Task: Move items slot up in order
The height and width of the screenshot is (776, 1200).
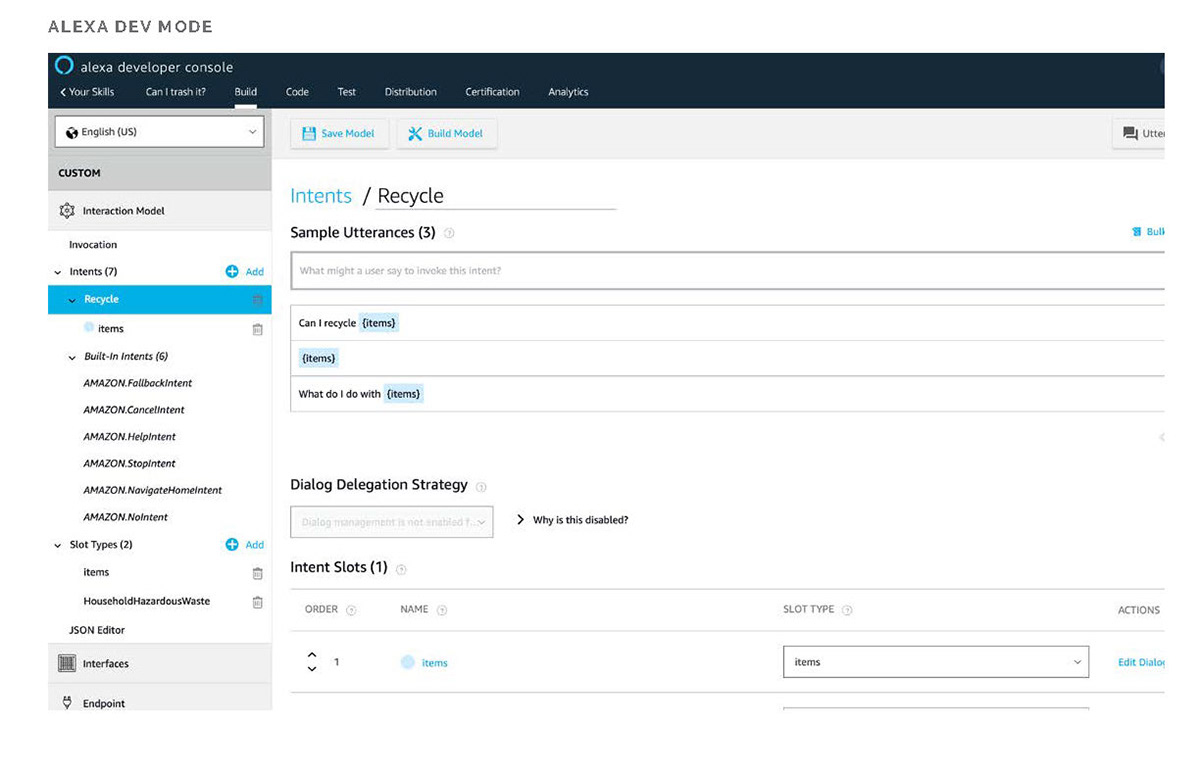Action: 312,656
